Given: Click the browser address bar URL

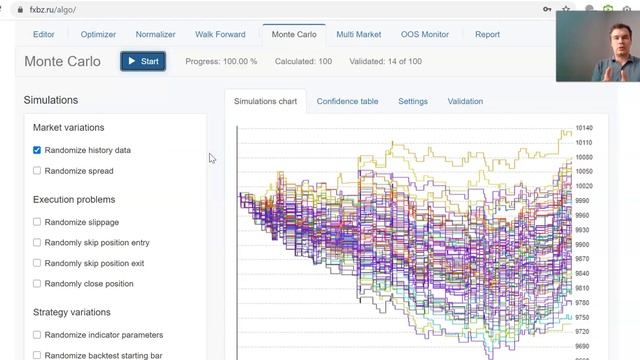Looking at the screenshot, I should point(53,10).
